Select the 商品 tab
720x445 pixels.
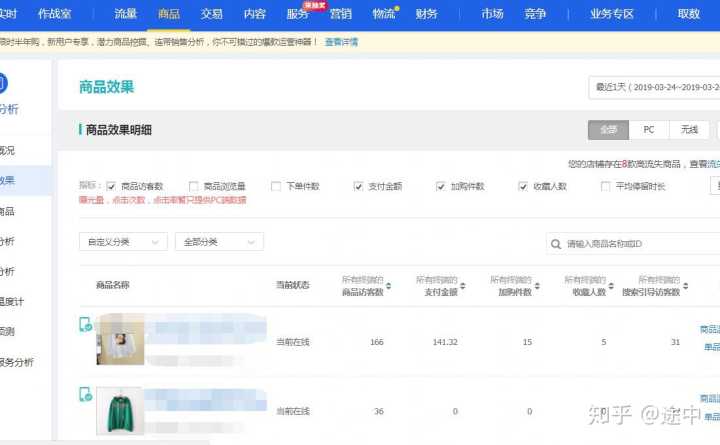pyautogui.click(x=169, y=14)
